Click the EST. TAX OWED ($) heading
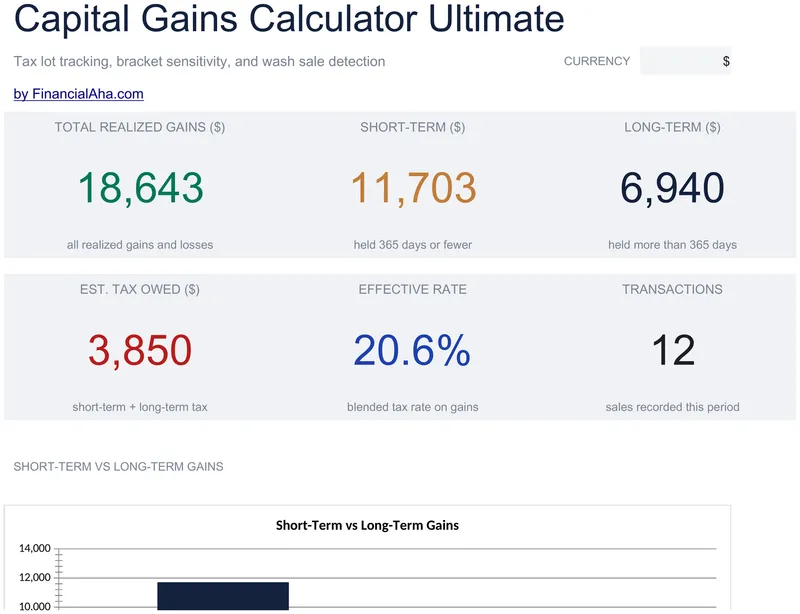 click(140, 289)
